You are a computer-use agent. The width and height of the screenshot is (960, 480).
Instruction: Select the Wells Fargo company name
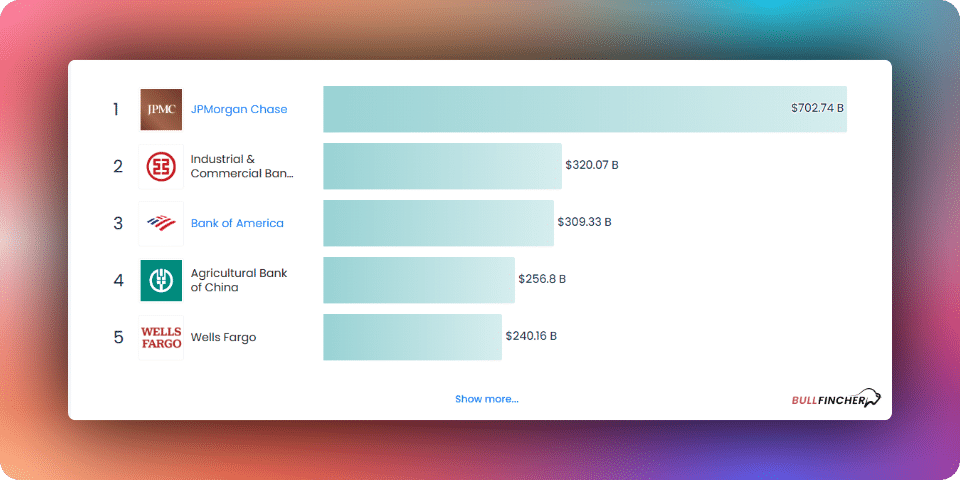(223, 337)
